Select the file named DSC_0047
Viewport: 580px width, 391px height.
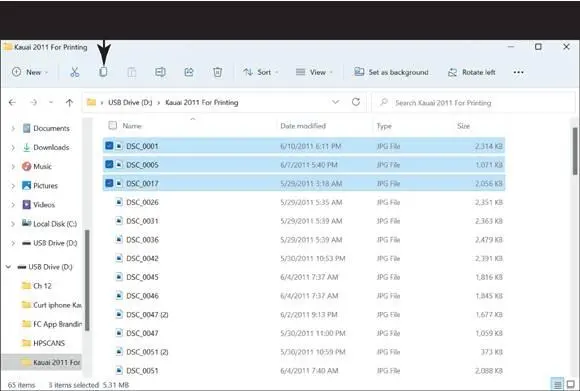(x=142, y=333)
